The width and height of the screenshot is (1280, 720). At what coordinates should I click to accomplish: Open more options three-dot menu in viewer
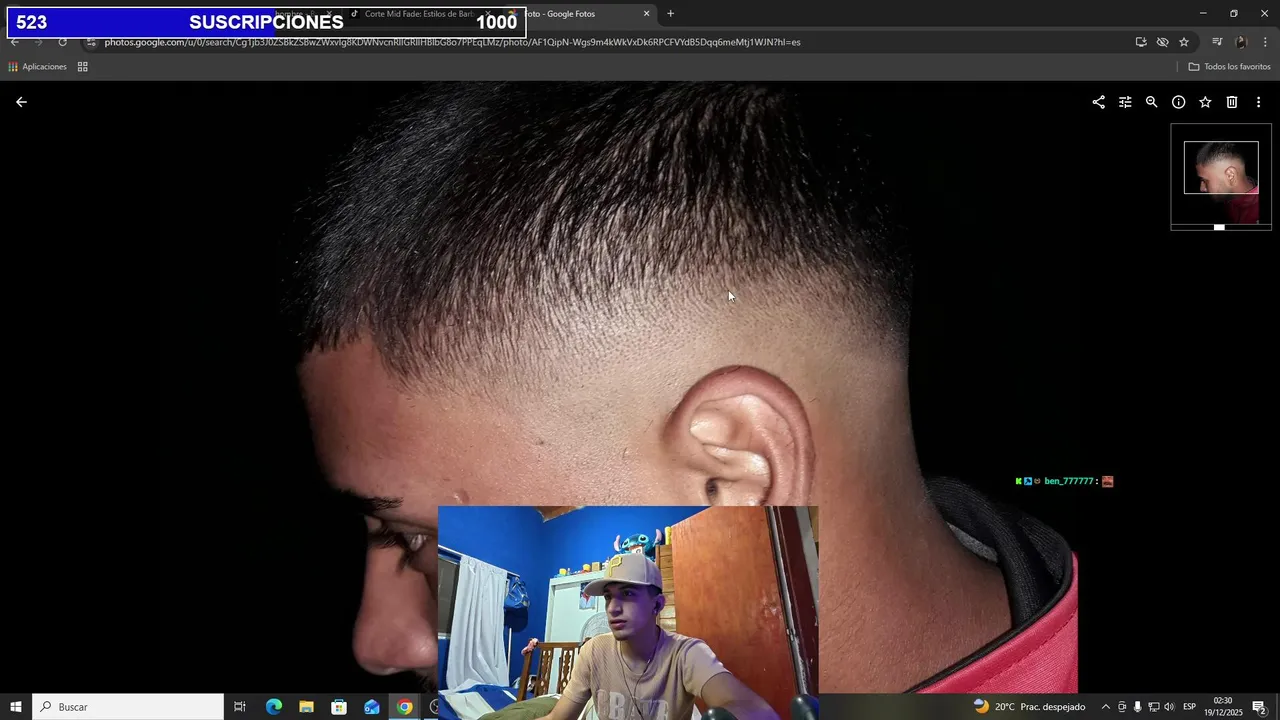[1258, 102]
